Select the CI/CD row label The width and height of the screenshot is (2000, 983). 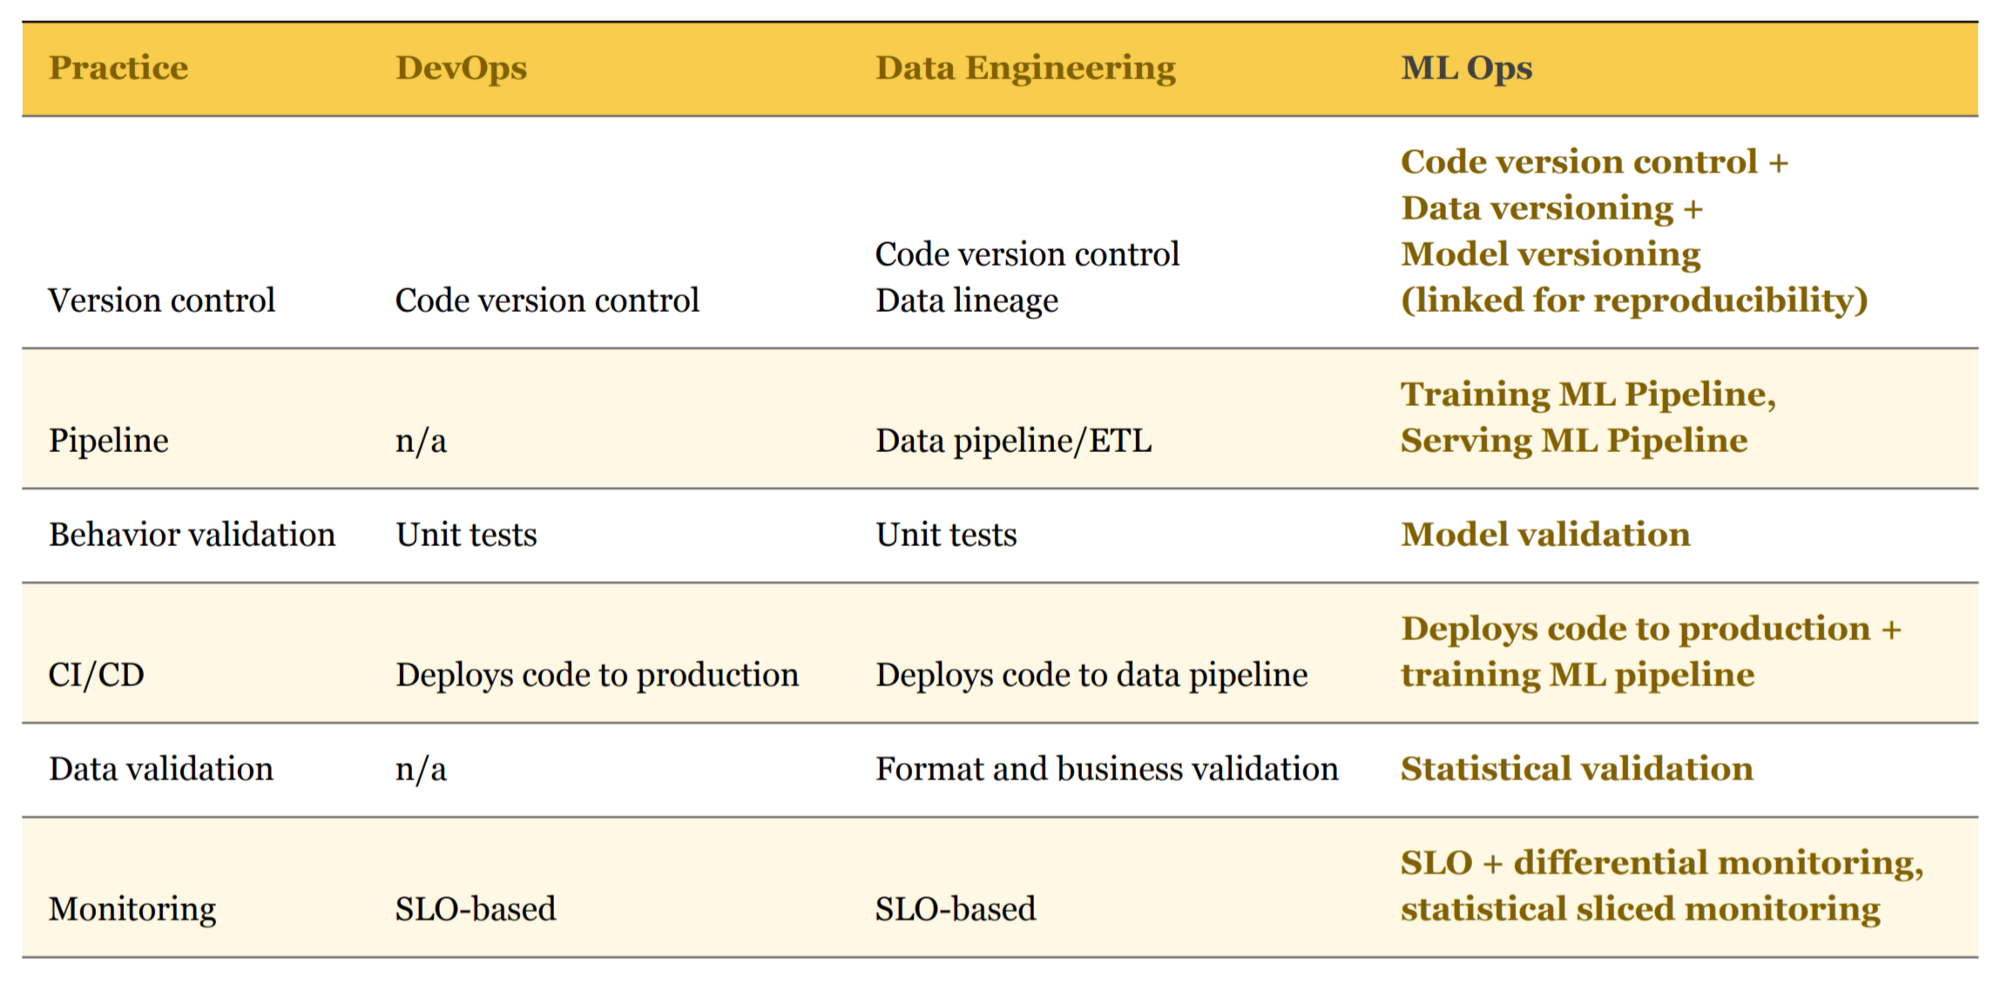96,675
